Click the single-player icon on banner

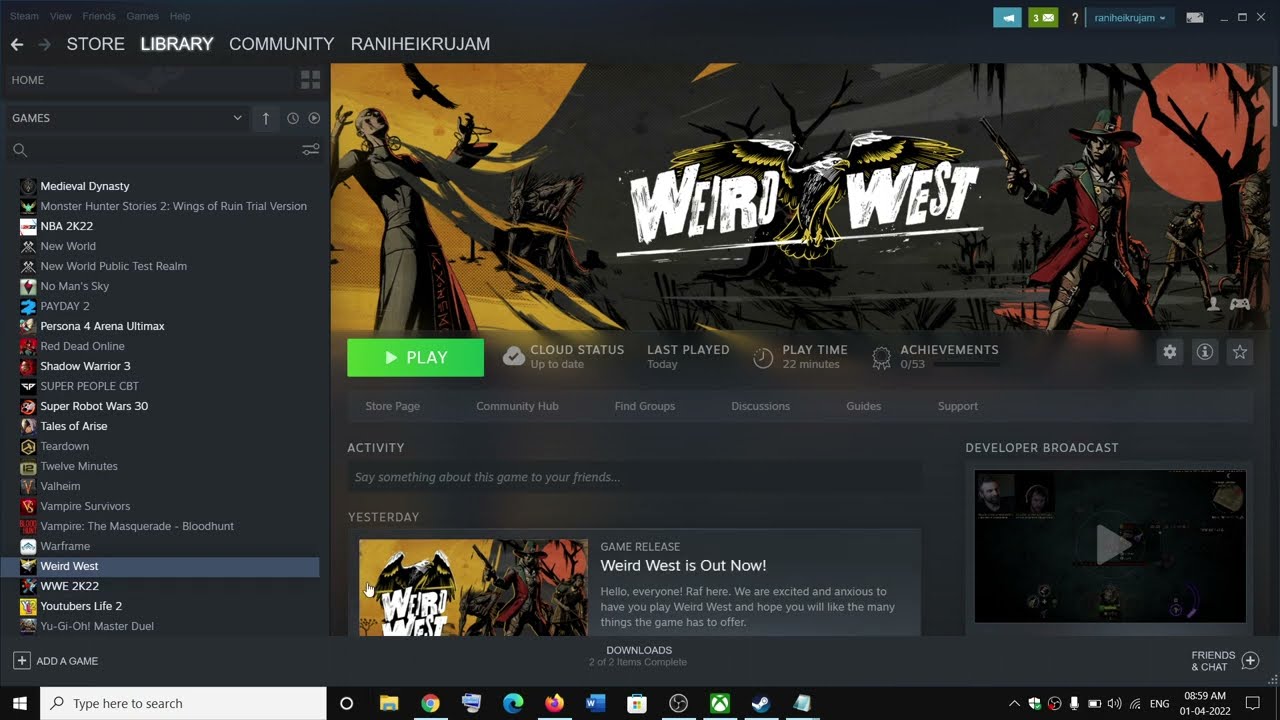point(1214,304)
